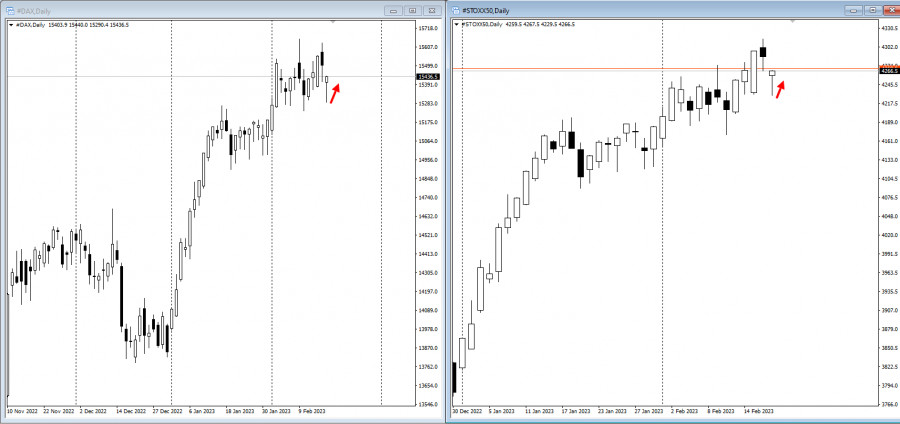This screenshot has height=424, width=900.
Task: Click the #DAX,Daily window chart icon
Action: point(10,11)
